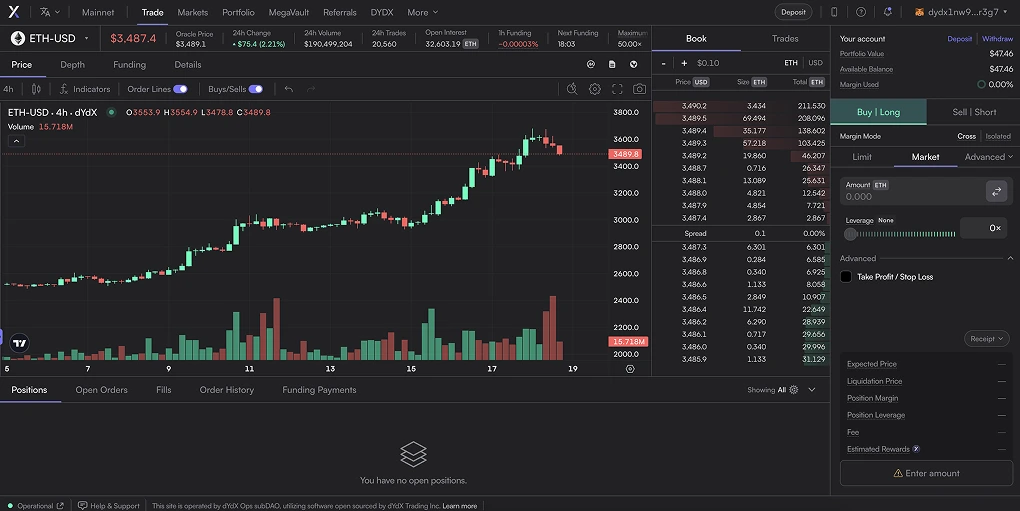Open the notifications bell
1020x511 pixels.
tap(887, 12)
